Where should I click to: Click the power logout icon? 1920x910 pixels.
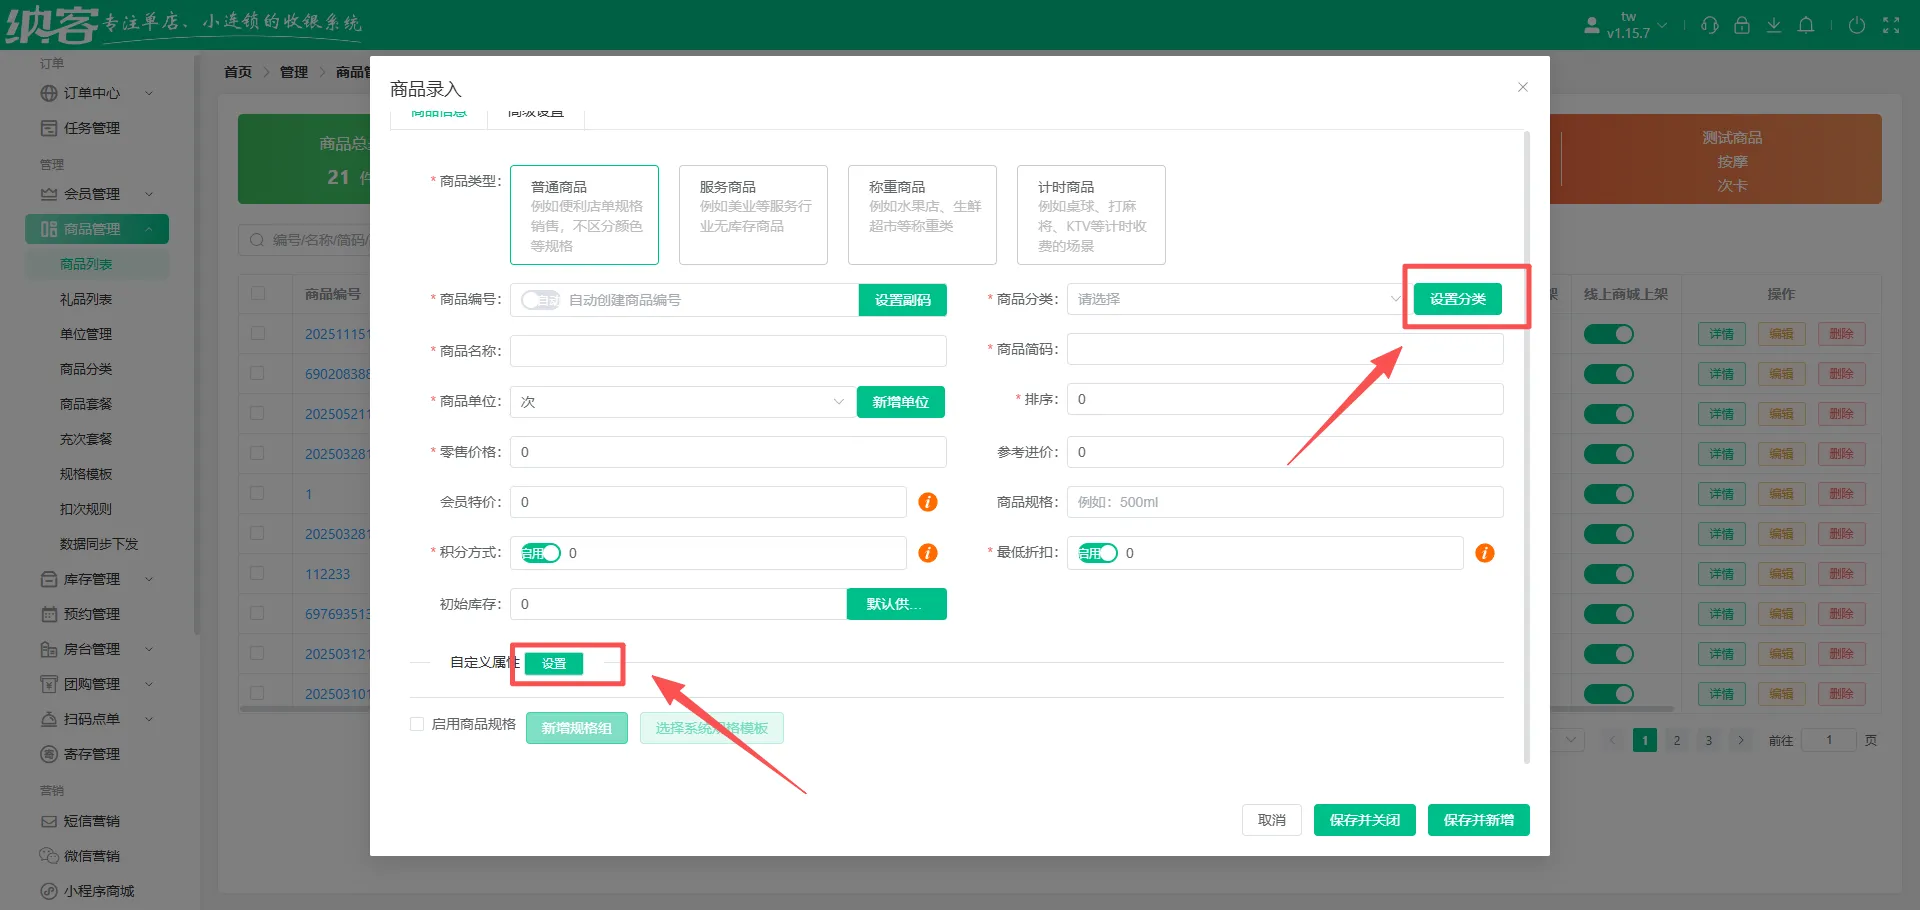pos(1857,25)
